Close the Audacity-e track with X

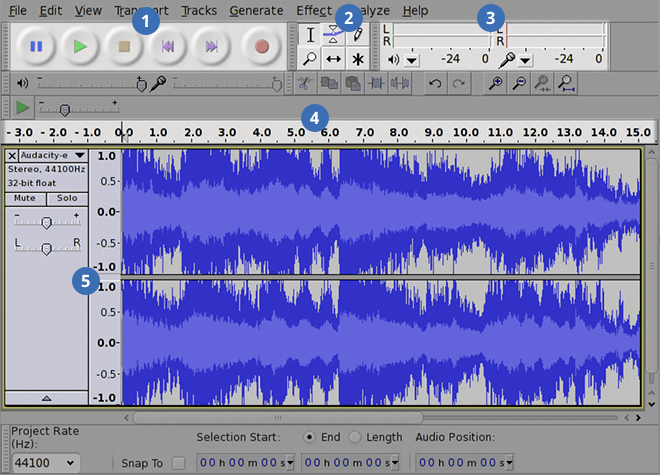tap(12, 156)
